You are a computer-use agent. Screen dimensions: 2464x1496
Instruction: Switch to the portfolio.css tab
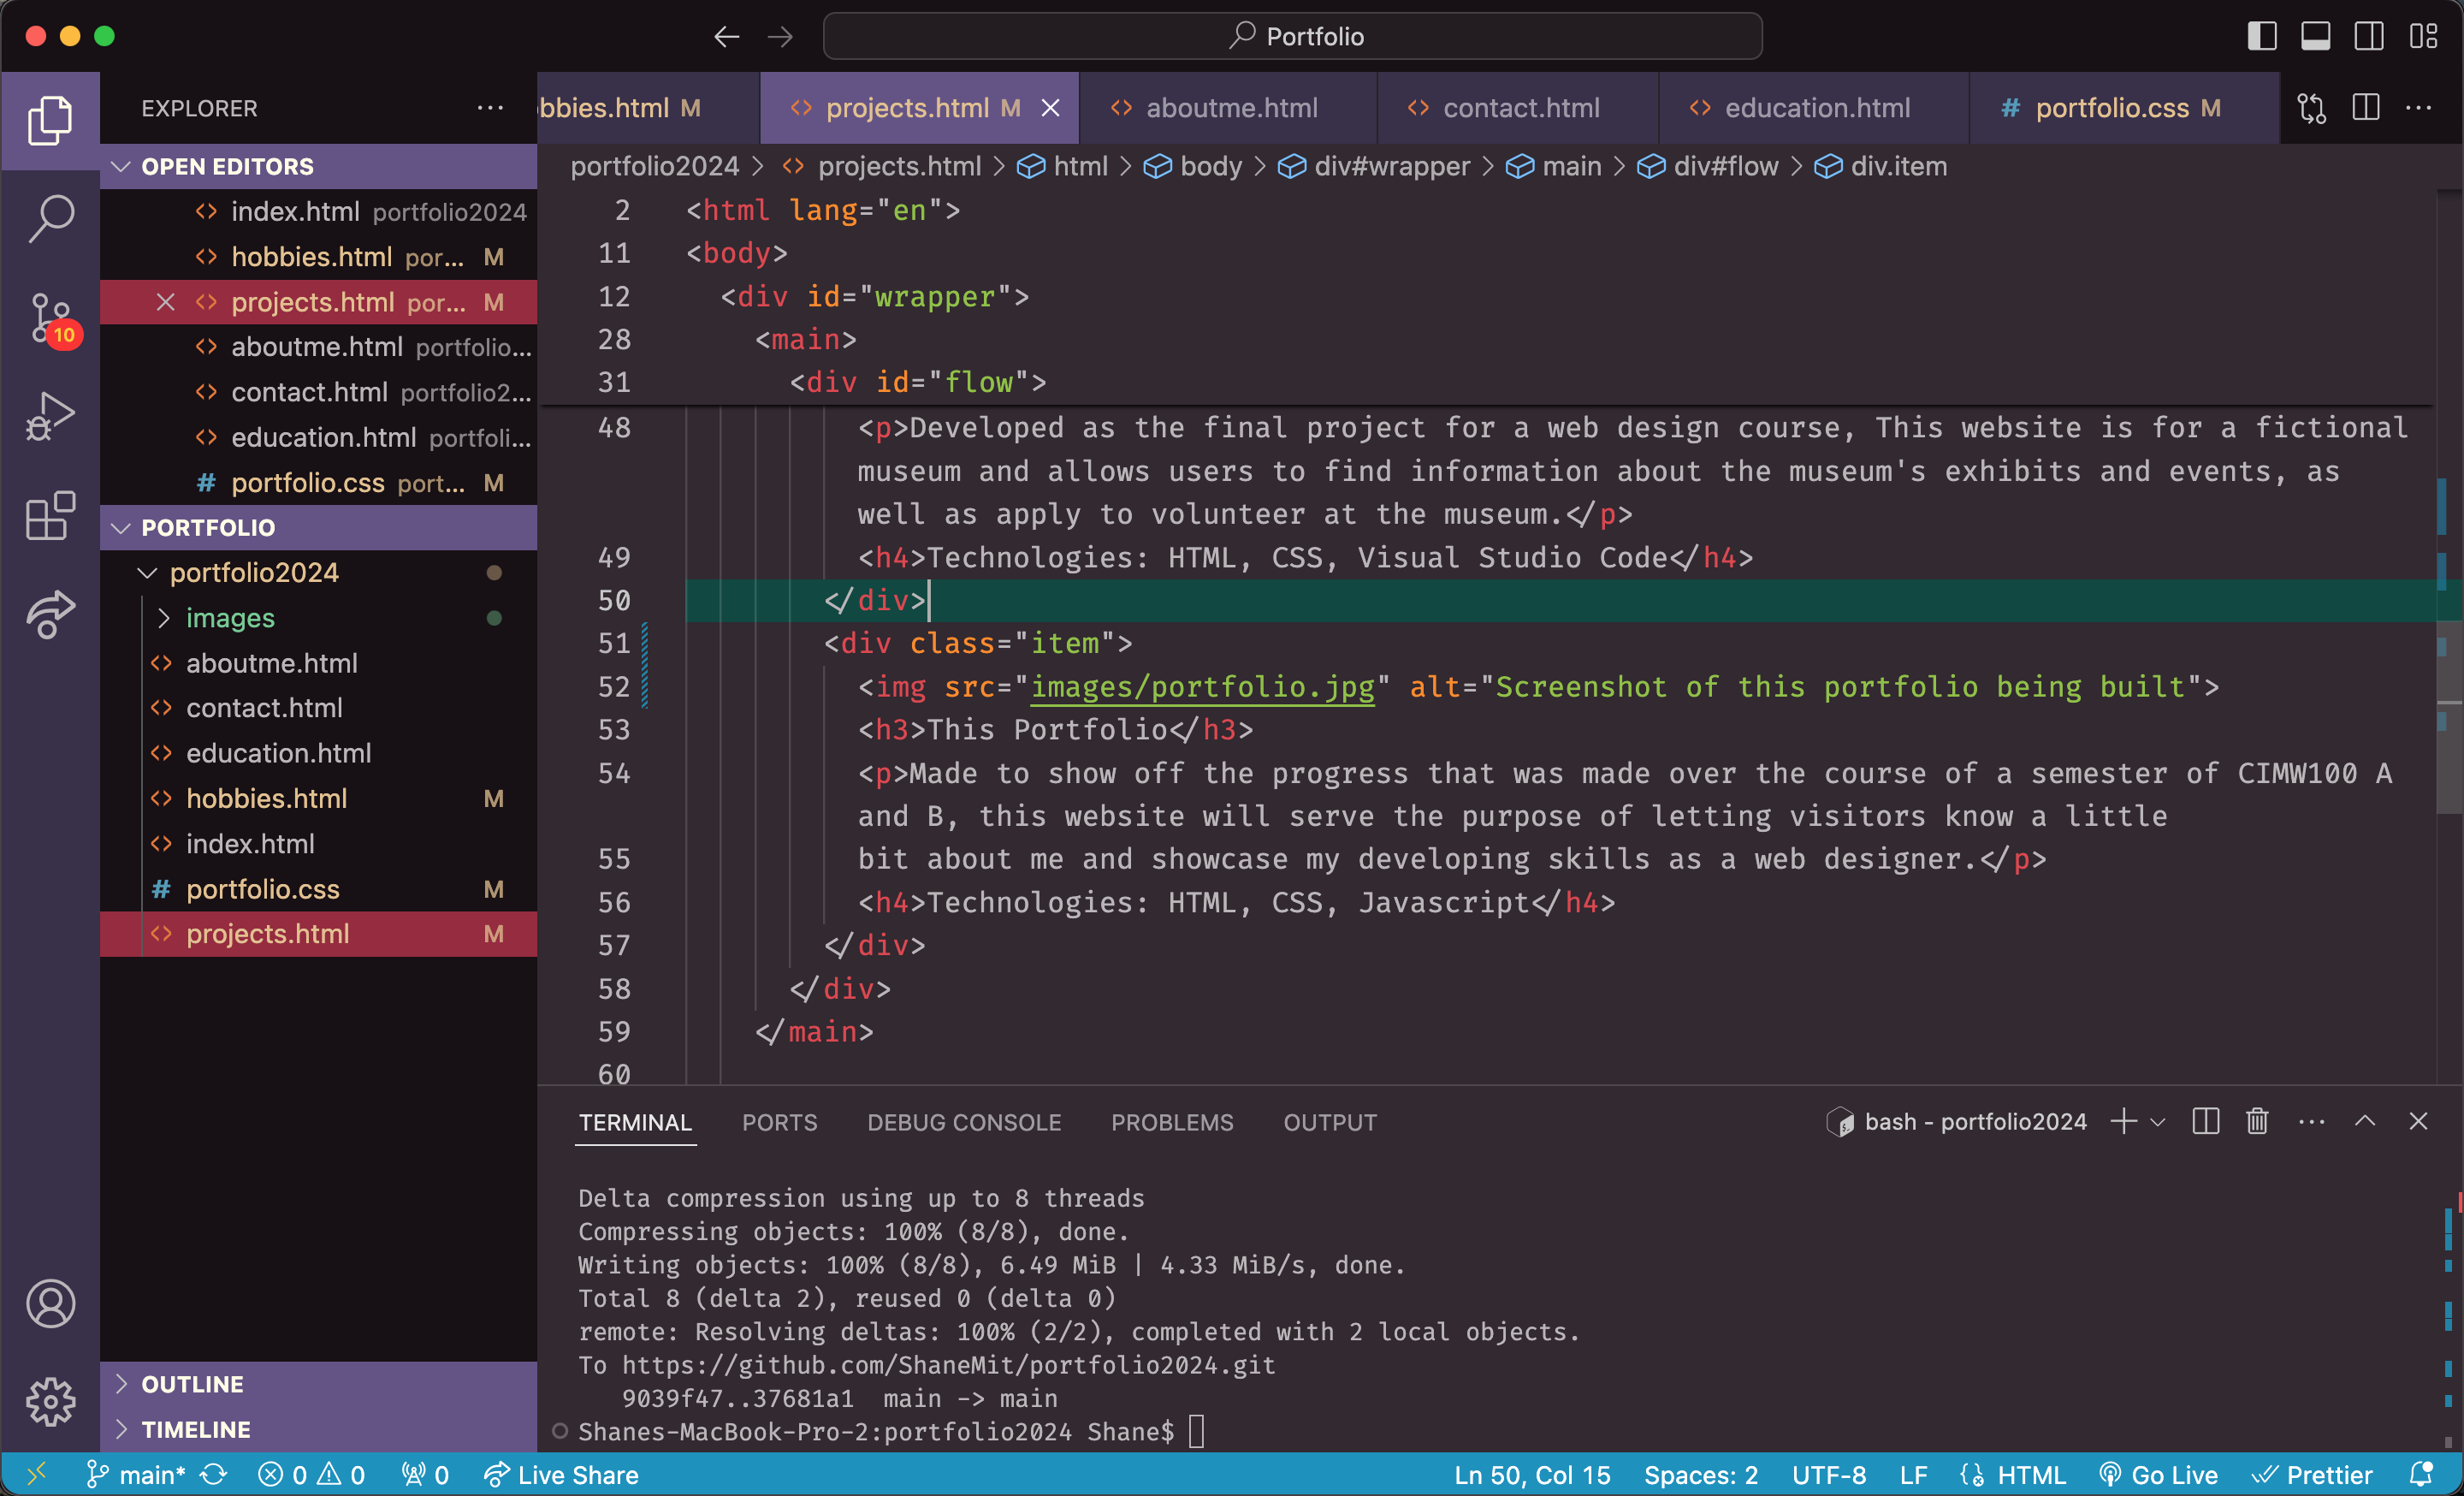[x=2124, y=108]
